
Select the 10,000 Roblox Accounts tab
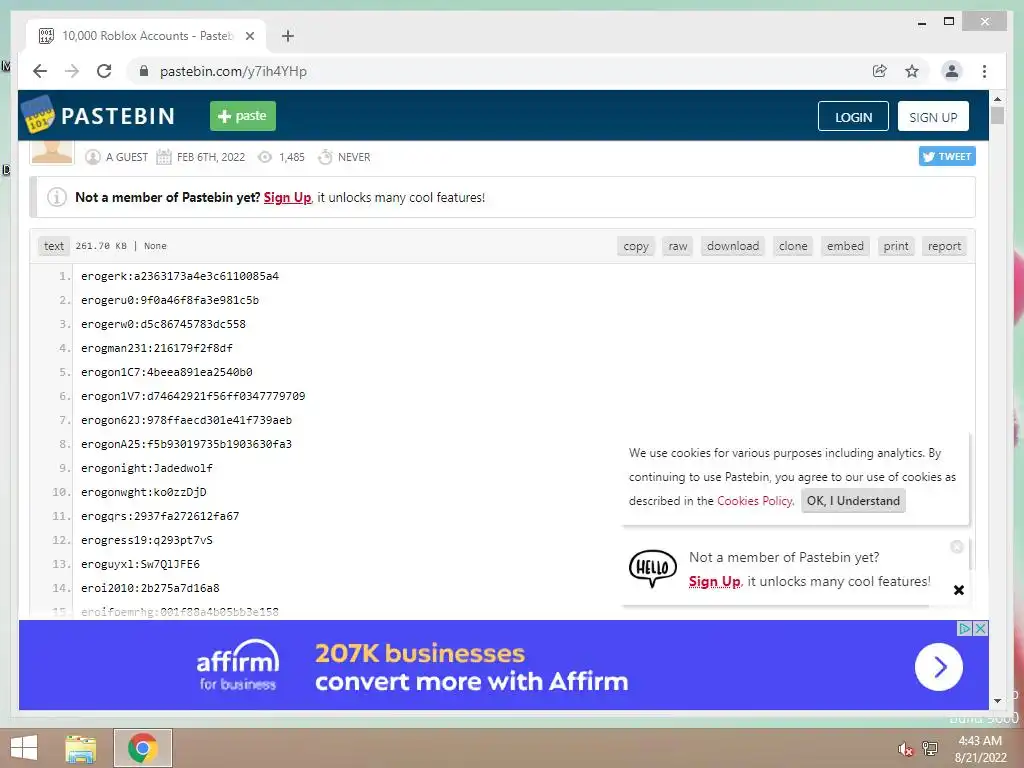[x=146, y=36]
